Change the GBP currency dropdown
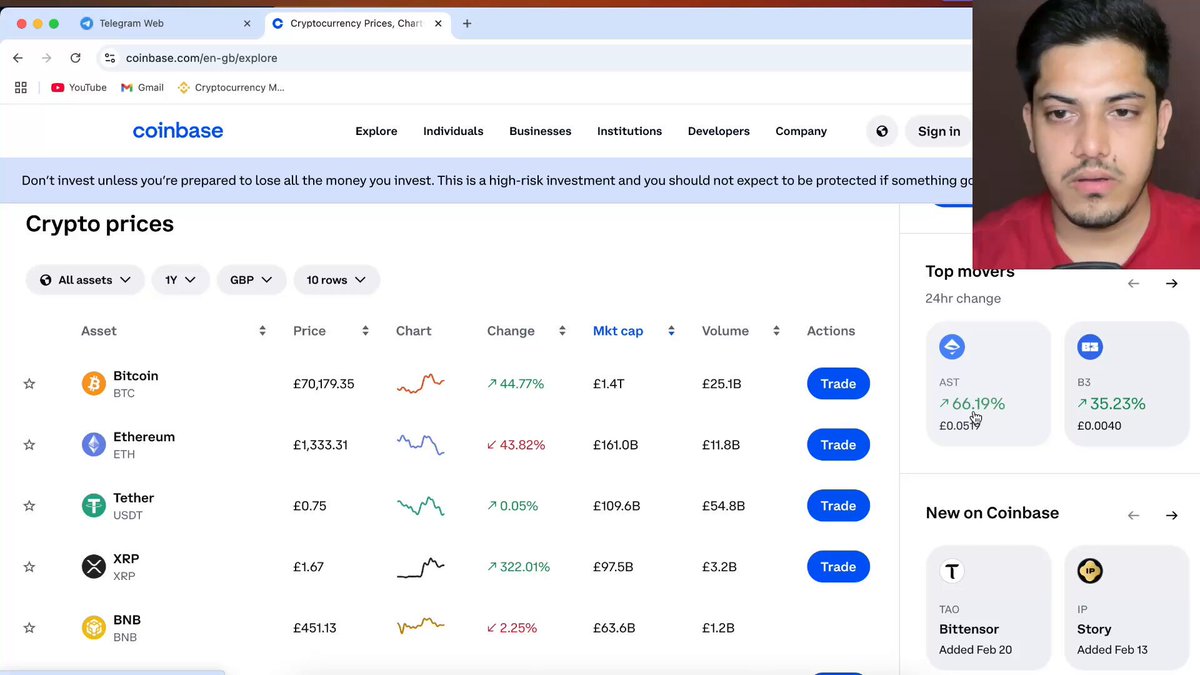The image size is (1200, 675). pyautogui.click(x=252, y=280)
